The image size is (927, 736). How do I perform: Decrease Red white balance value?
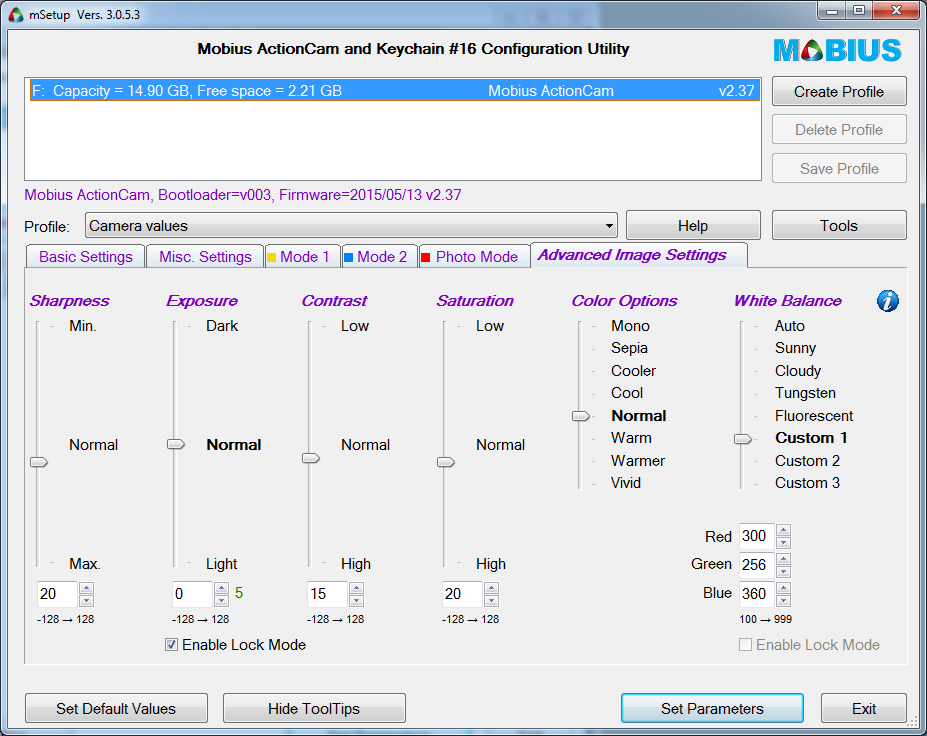click(783, 543)
